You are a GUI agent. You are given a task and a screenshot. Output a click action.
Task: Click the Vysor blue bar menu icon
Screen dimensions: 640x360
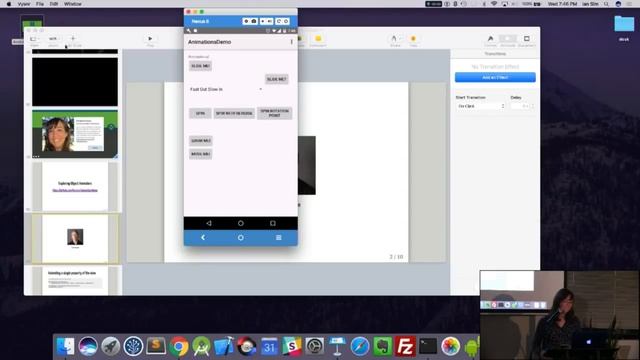278,238
